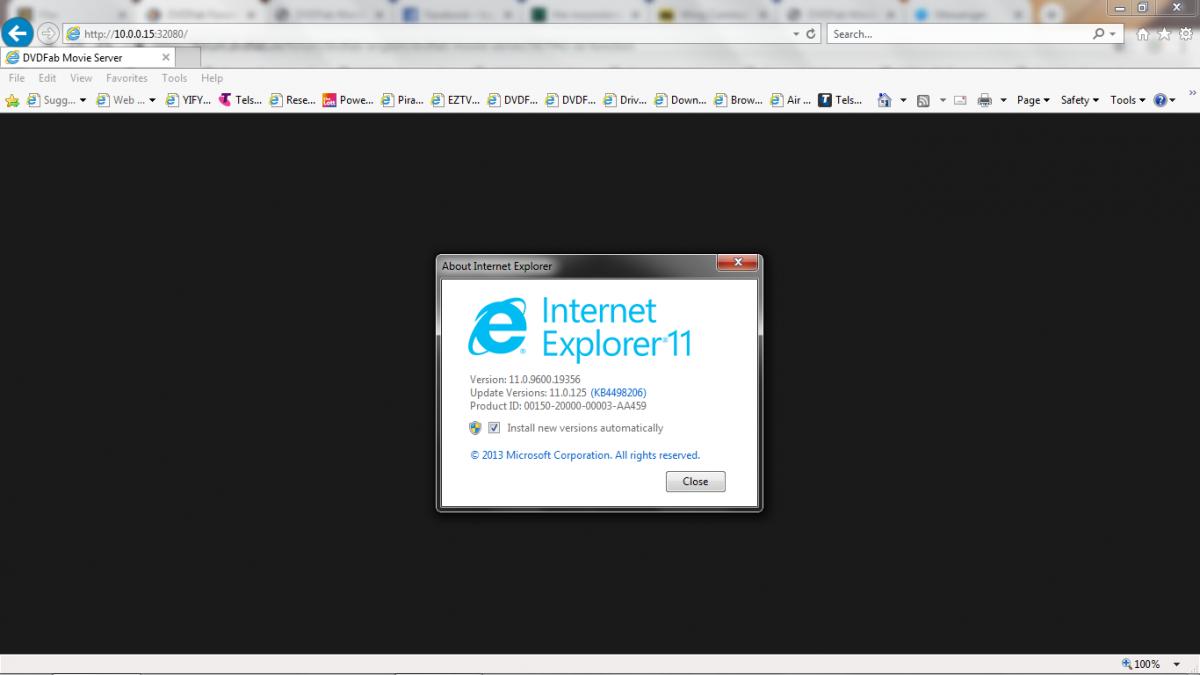Image resolution: width=1200 pixels, height=675 pixels.
Task: Click the magnifier icon in the search box
Action: point(1099,34)
